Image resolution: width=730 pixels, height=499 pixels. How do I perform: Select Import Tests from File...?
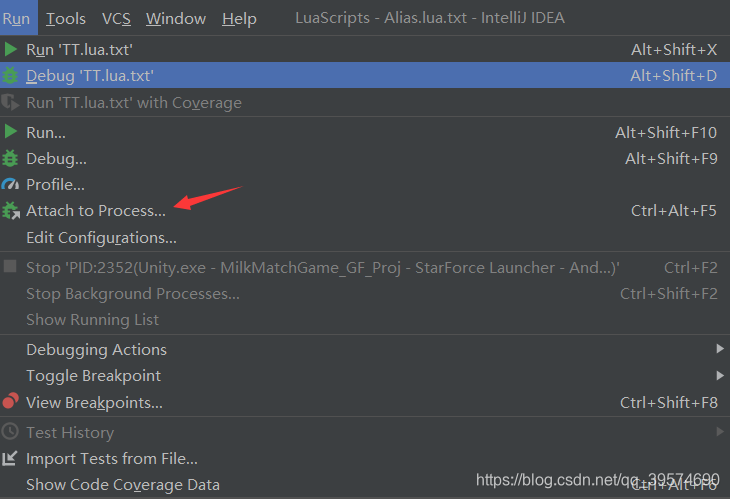tap(365, 459)
